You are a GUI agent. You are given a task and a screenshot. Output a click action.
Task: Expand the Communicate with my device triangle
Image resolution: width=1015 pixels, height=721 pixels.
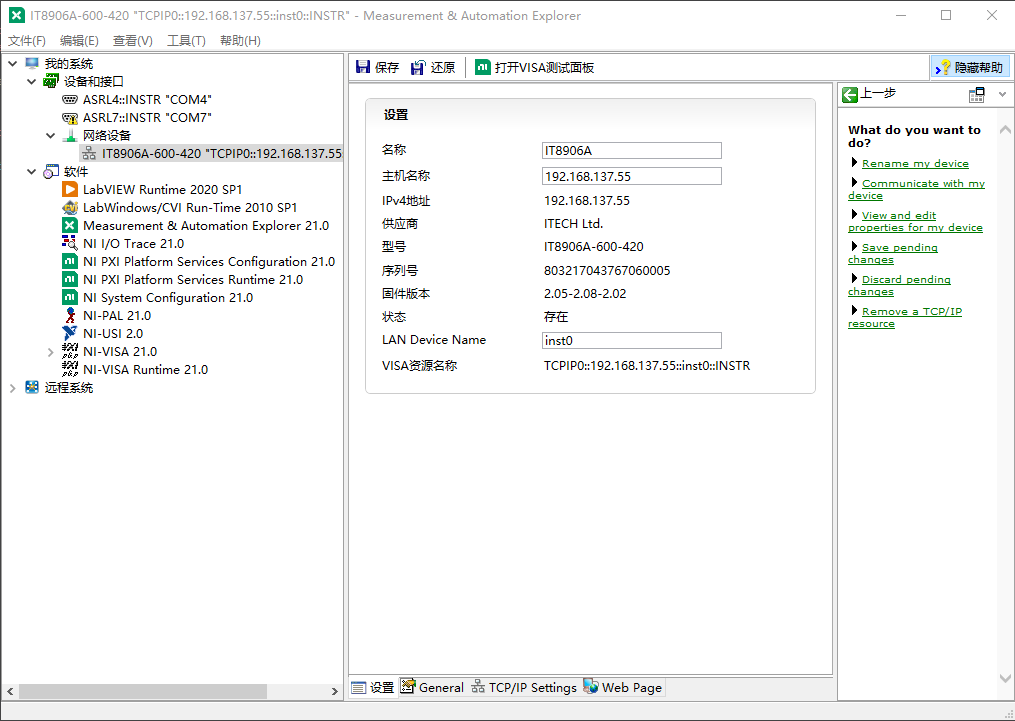(x=854, y=183)
